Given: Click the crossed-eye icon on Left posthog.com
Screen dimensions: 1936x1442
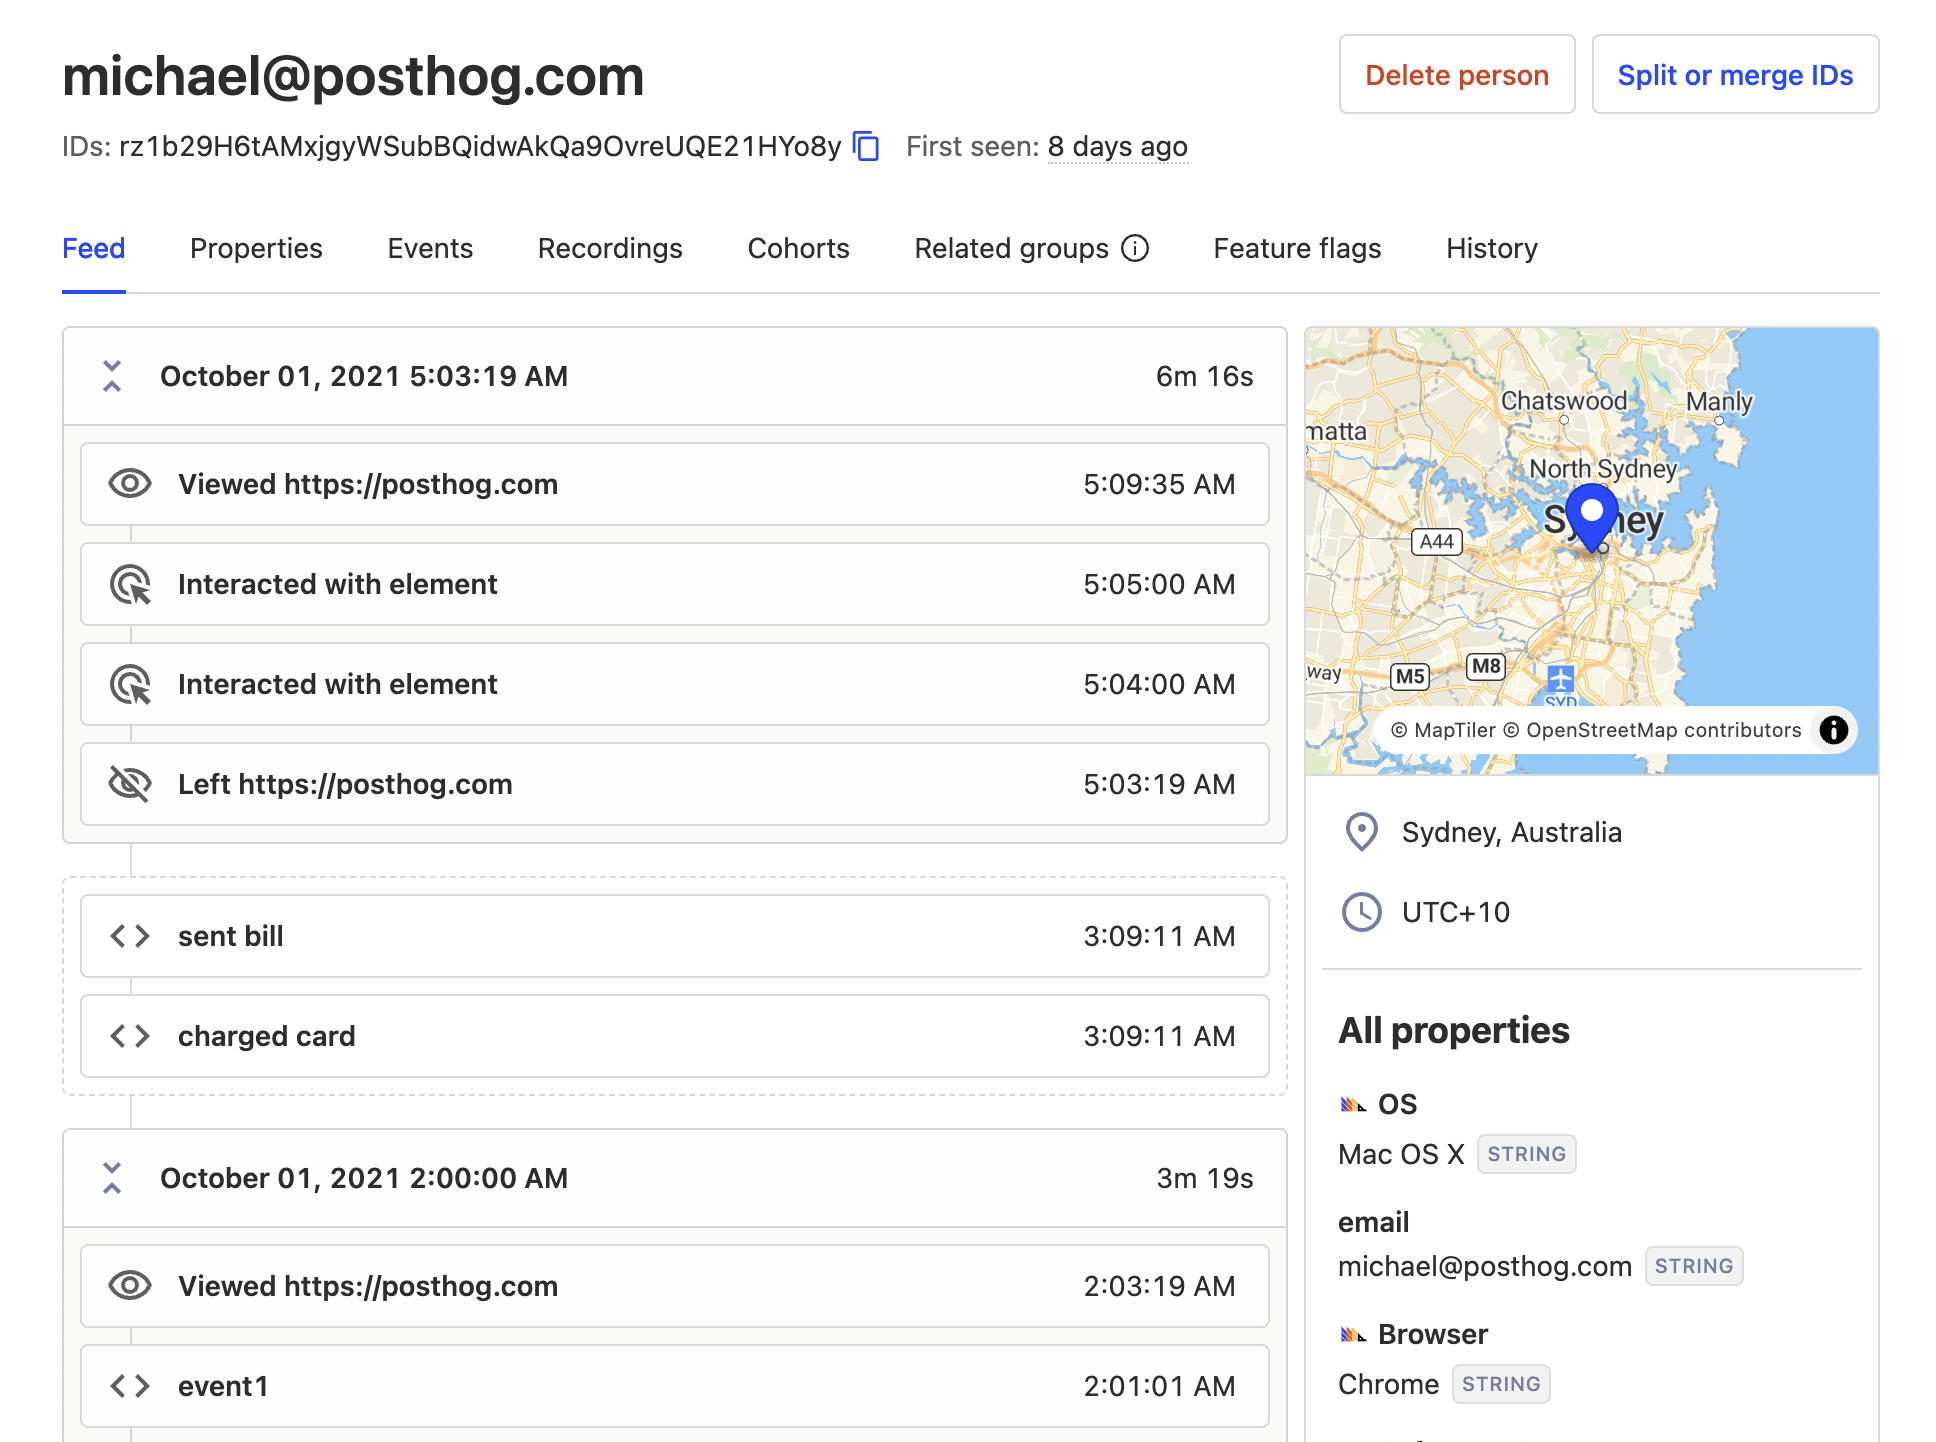Looking at the screenshot, I should [x=130, y=784].
